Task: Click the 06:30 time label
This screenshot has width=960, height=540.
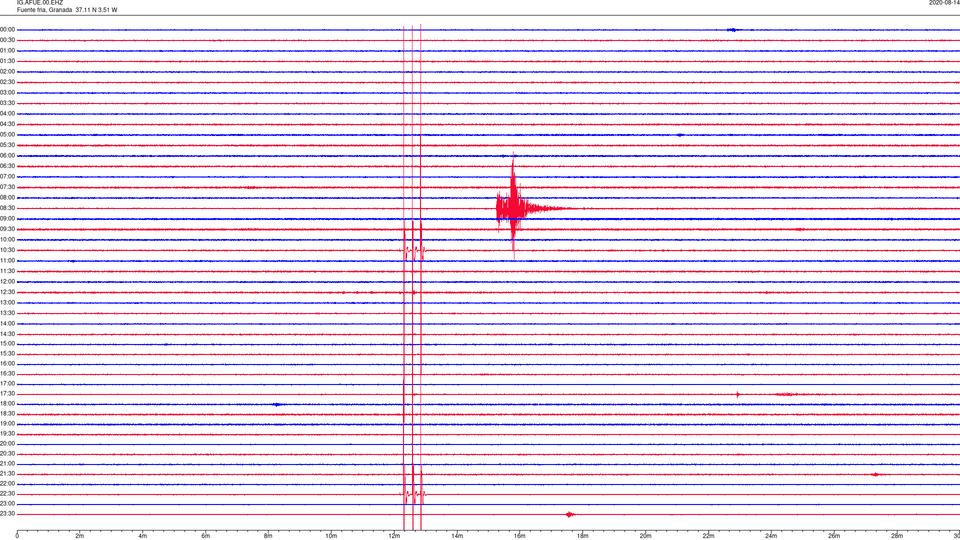Action: (7, 166)
